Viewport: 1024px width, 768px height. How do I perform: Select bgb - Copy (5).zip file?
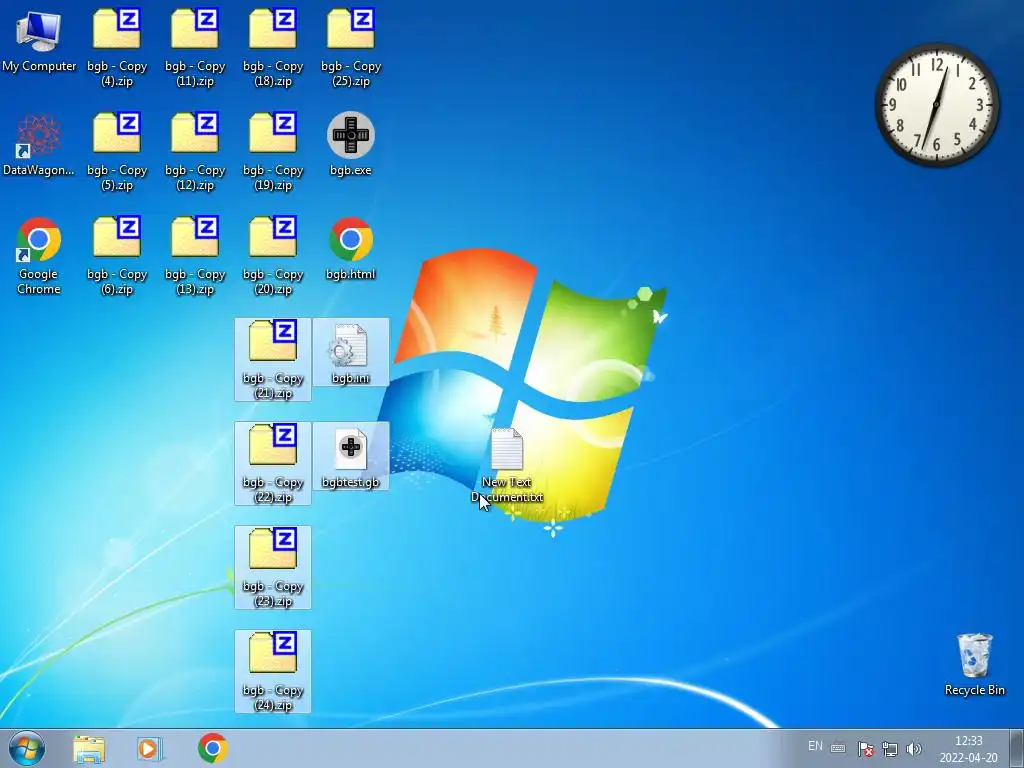pos(117,152)
